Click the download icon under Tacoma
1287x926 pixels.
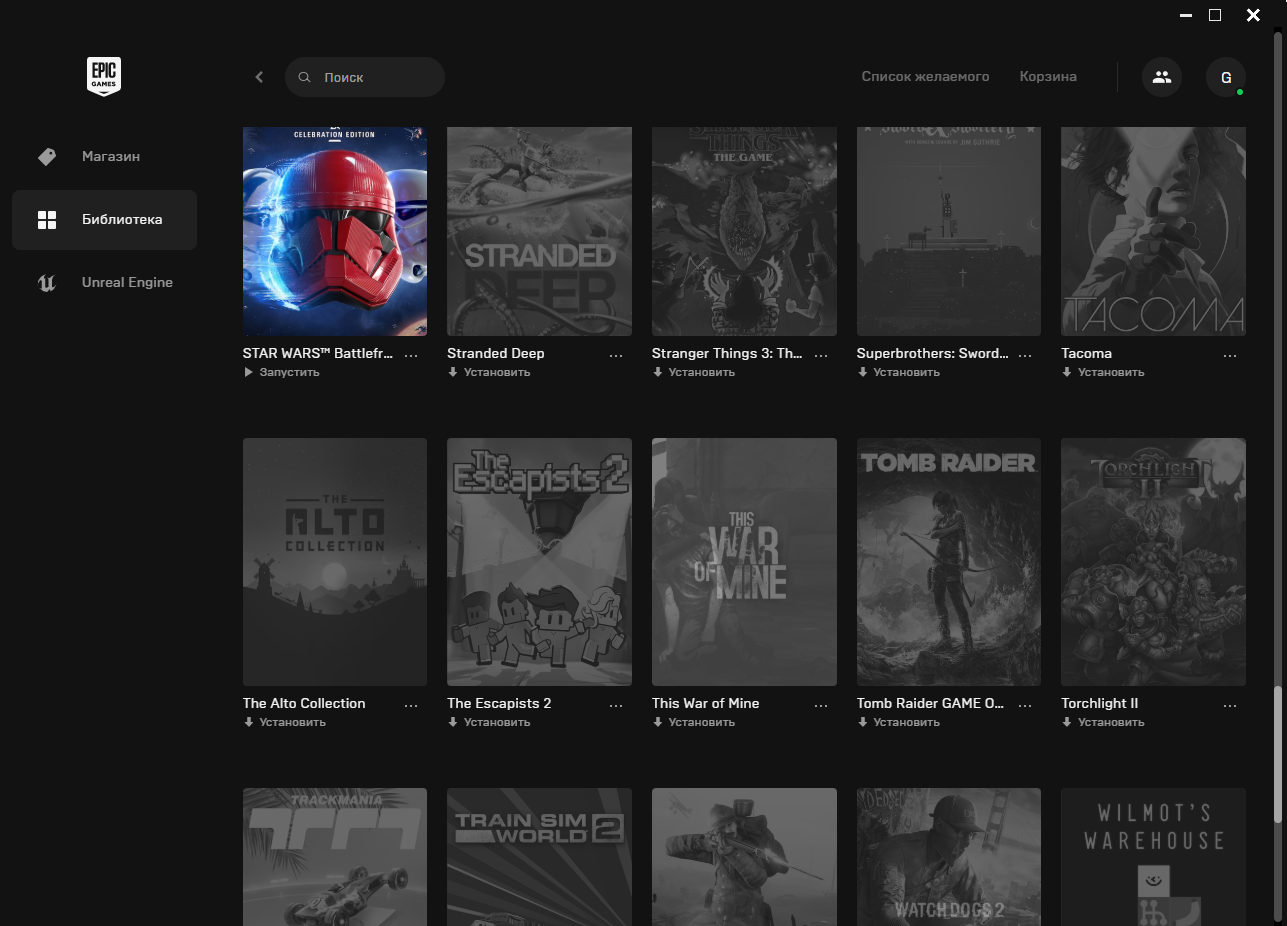pos(1066,372)
